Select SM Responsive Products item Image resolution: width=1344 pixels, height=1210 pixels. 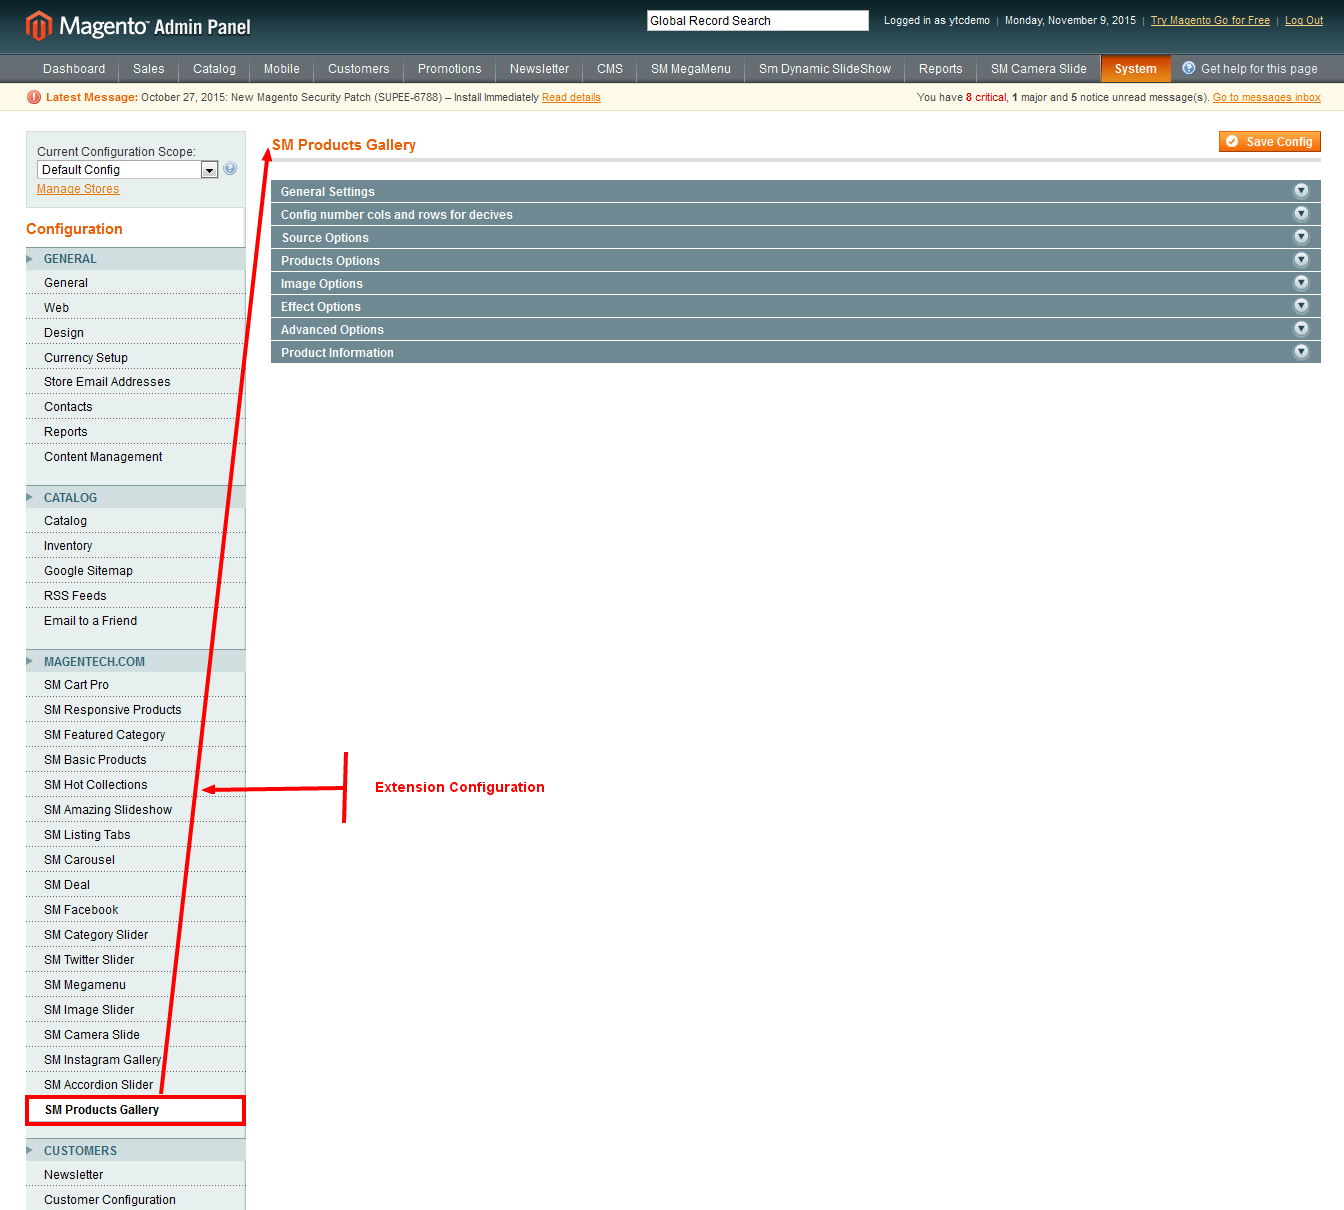click(135, 710)
